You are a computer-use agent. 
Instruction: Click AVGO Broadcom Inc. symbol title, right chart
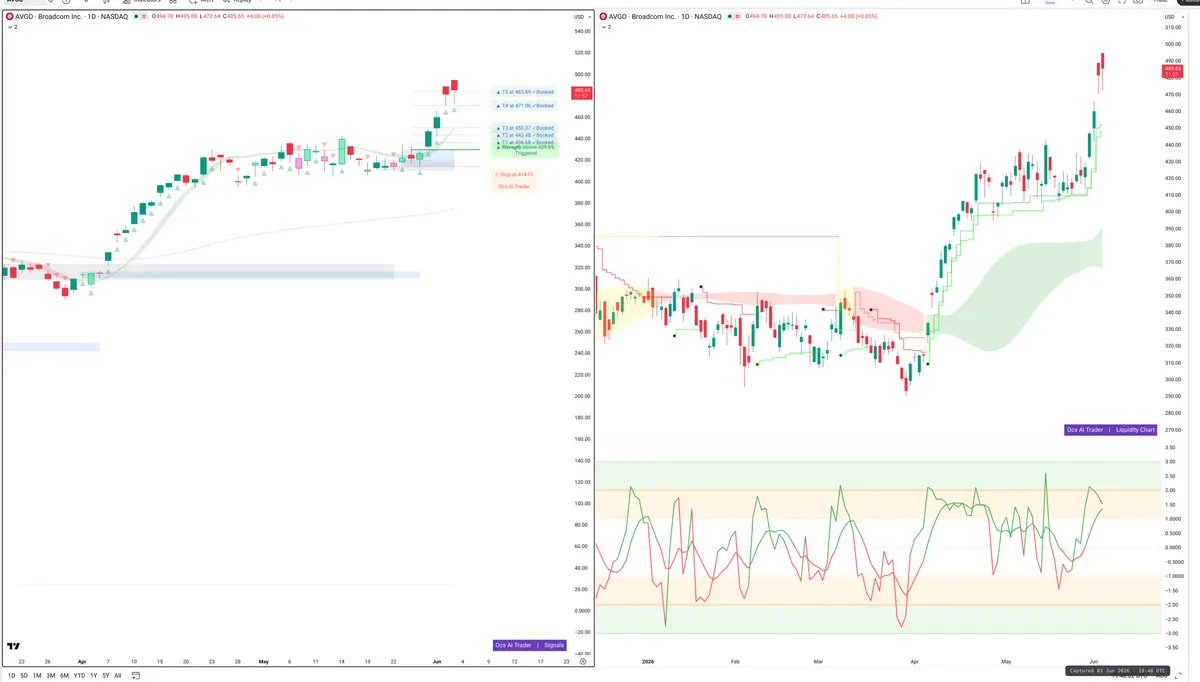coord(666,17)
